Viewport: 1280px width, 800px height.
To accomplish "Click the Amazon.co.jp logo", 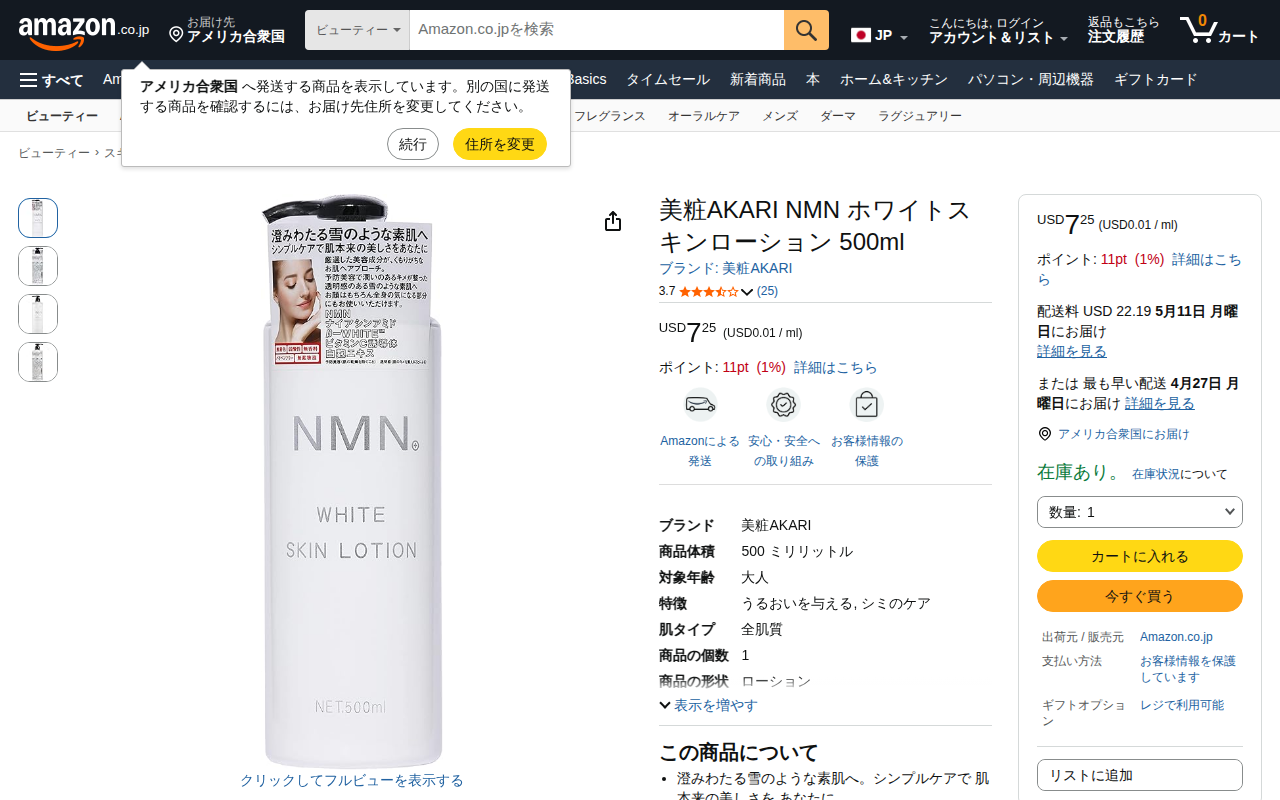I will pyautogui.click(x=84, y=31).
